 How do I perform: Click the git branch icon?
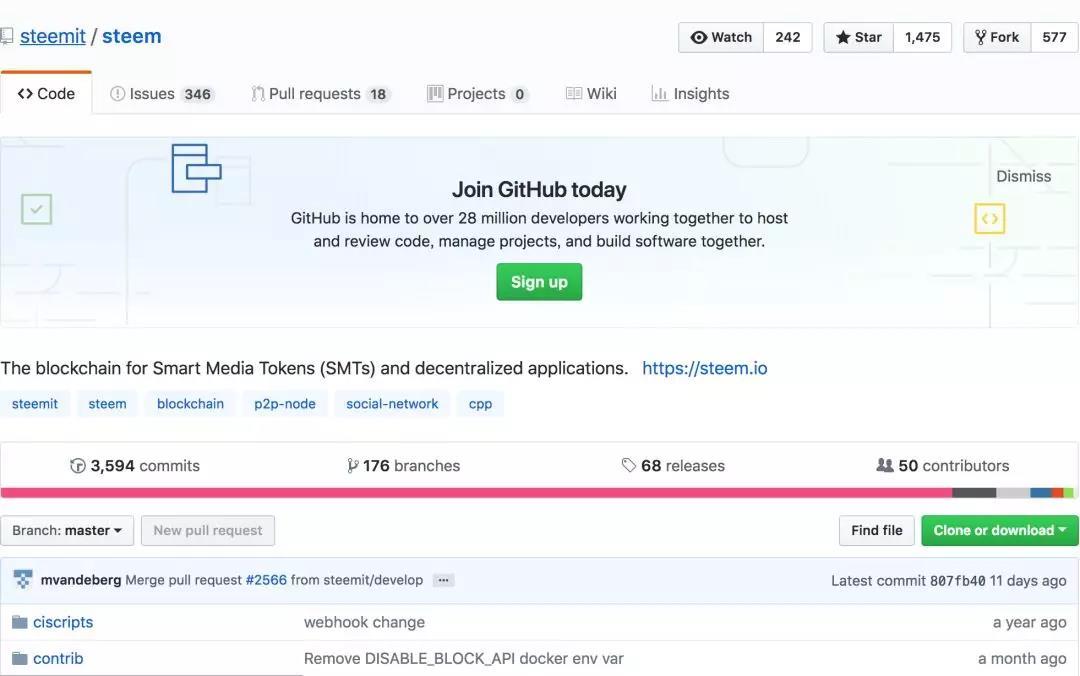tap(353, 466)
